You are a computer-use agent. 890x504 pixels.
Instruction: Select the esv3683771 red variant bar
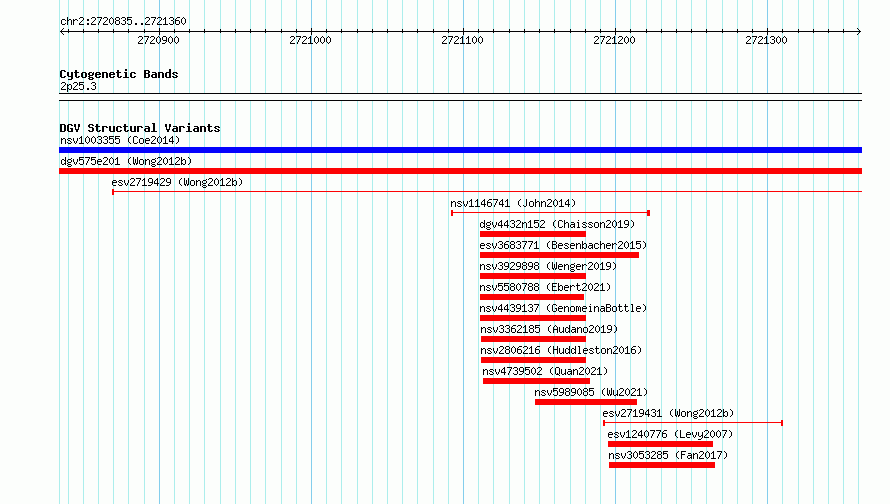[559, 255]
